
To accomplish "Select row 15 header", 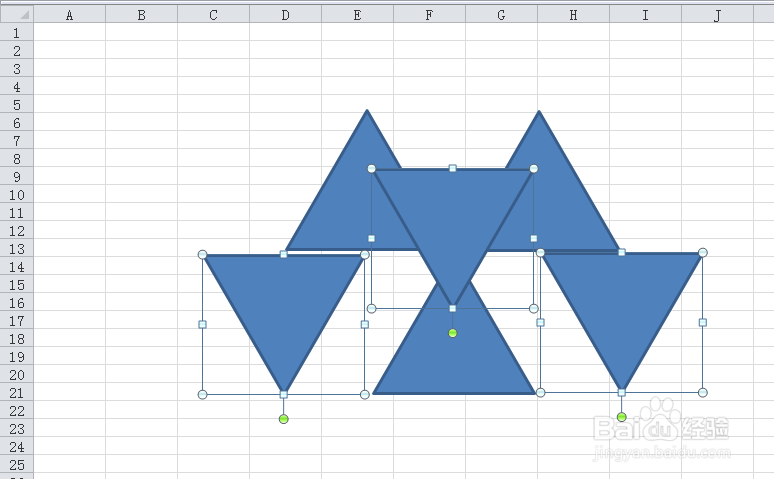I will [17, 284].
